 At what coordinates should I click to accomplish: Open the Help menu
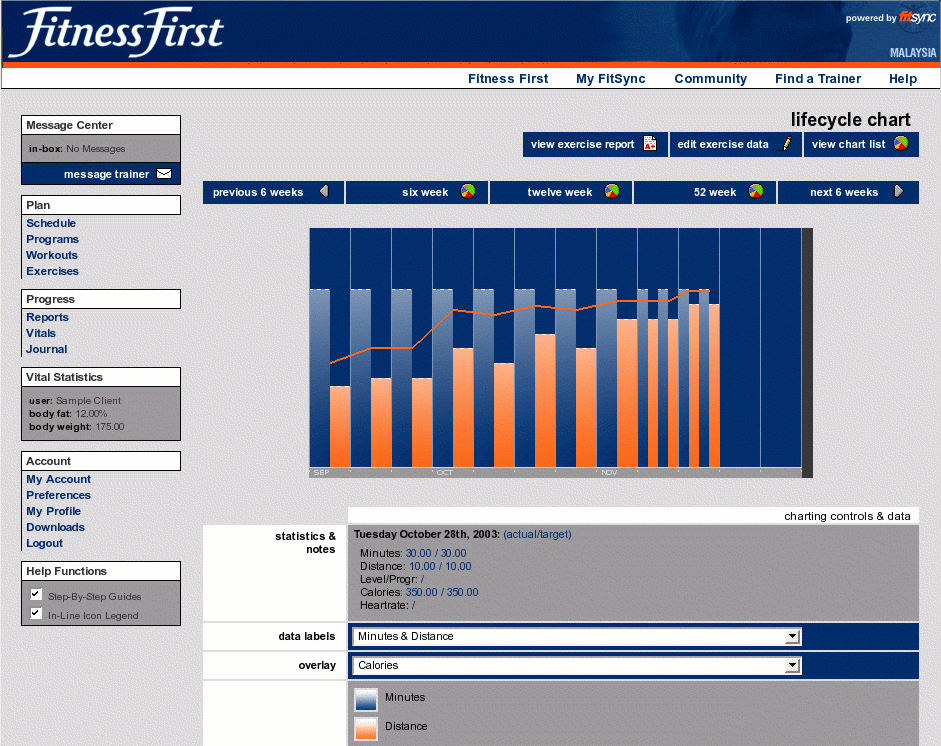tap(903, 79)
